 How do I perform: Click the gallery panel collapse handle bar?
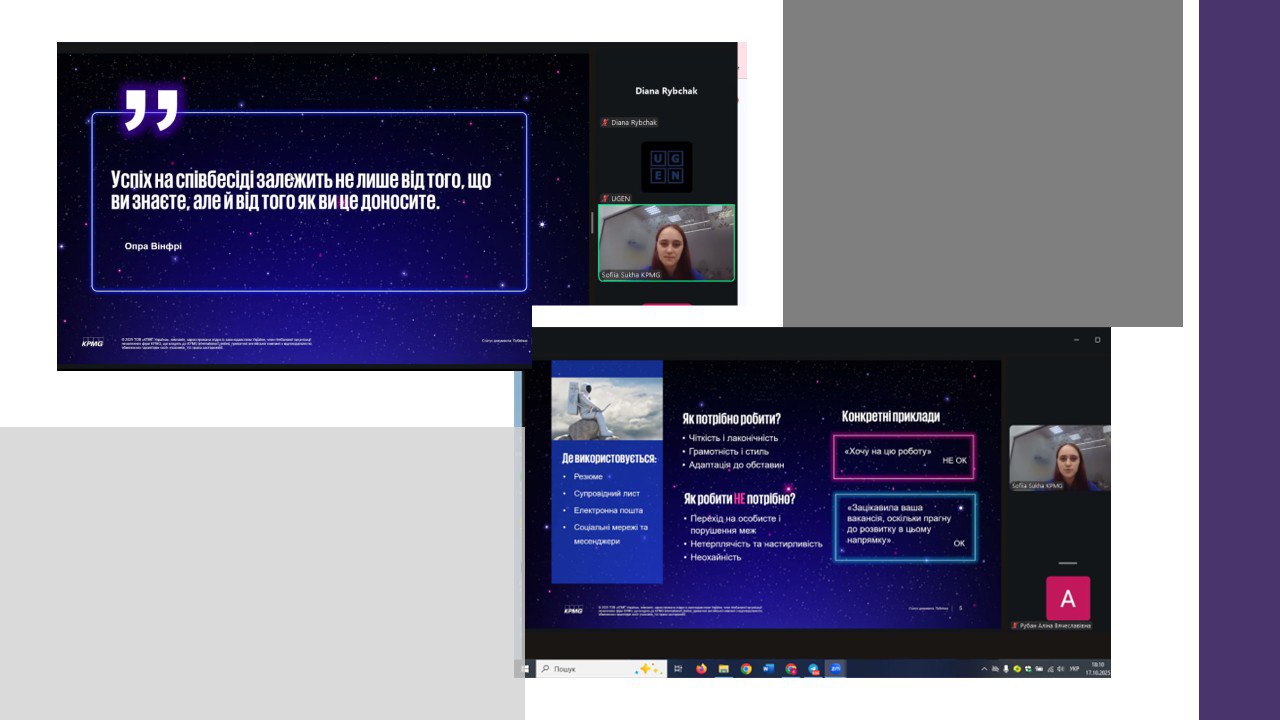click(1067, 563)
